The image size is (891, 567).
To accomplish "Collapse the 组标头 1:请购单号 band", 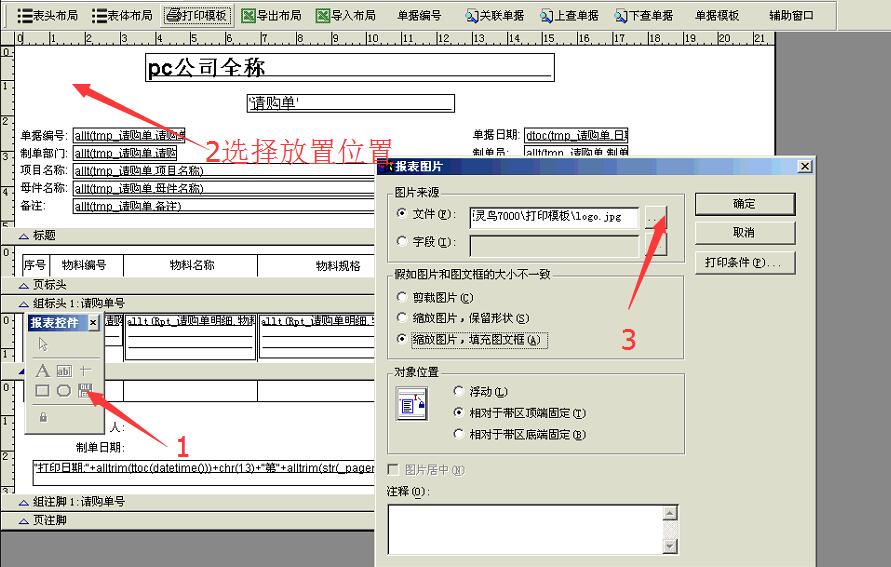I will pos(25,303).
